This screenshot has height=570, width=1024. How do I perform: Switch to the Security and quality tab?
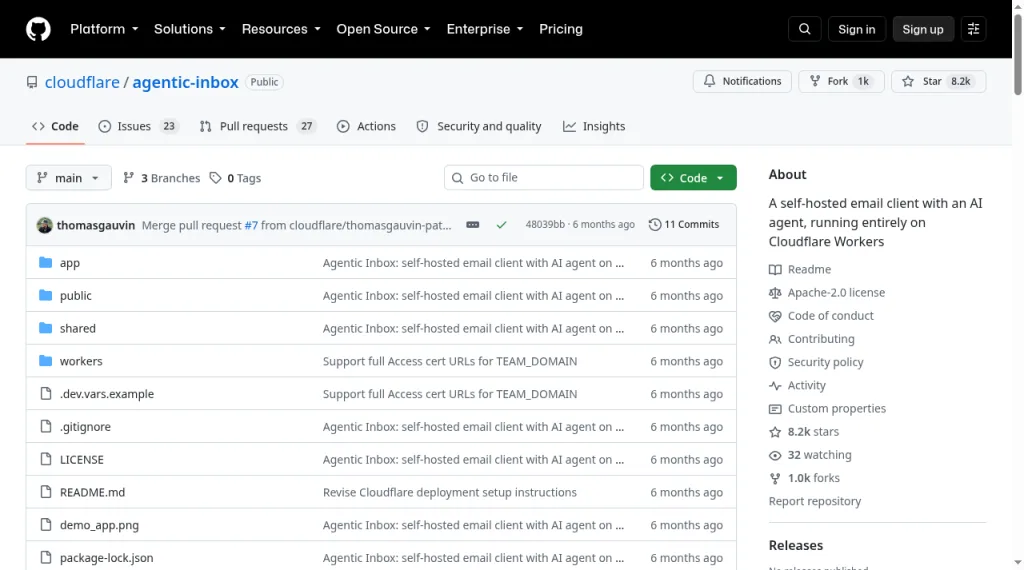[479, 126]
